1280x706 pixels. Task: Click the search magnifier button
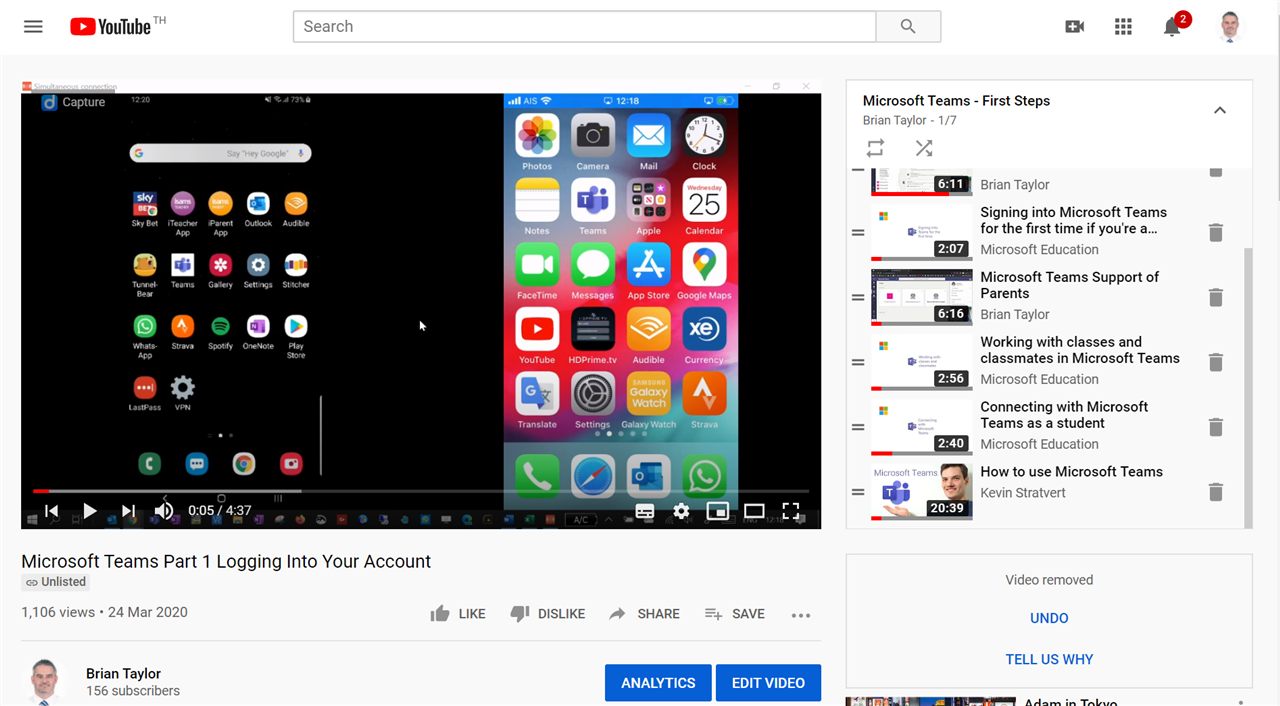pyautogui.click(x=908, y=27)
